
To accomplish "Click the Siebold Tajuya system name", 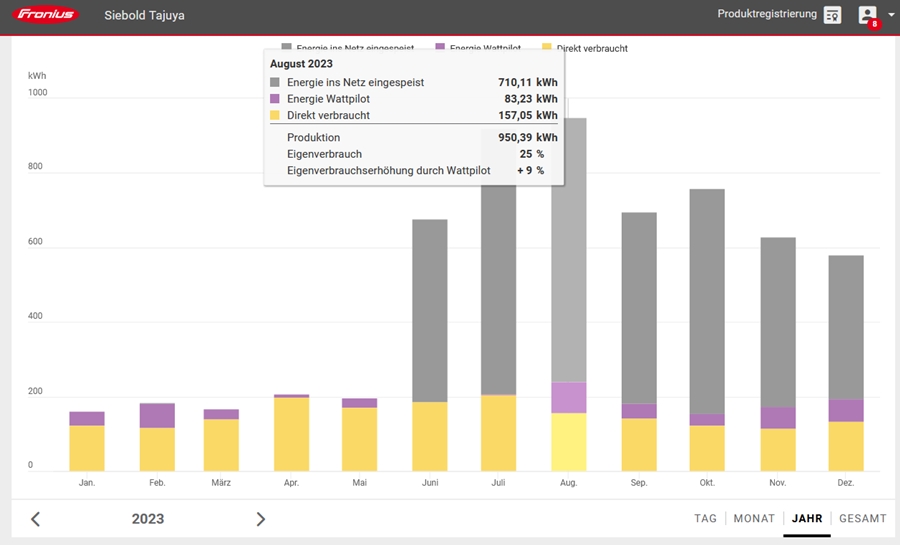I will tap(144, 16).
